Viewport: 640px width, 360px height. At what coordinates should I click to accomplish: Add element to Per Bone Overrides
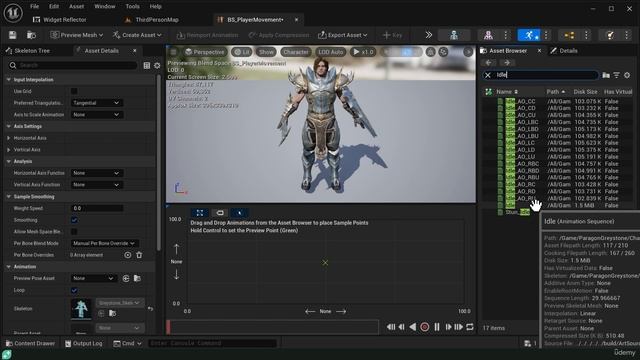pyautogui.click(x=128, y=255)
